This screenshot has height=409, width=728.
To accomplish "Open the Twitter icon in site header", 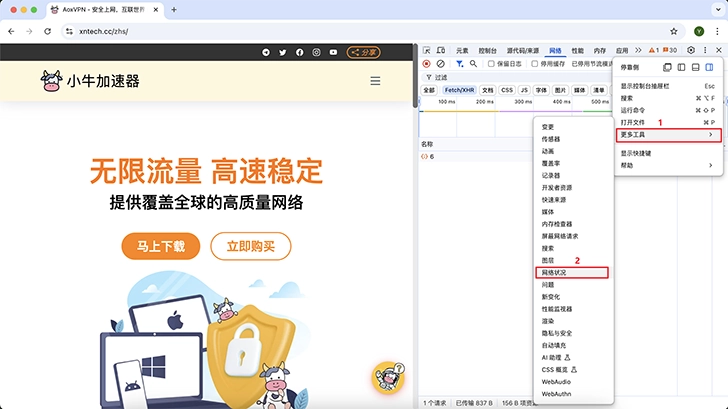I will point(282,52).
